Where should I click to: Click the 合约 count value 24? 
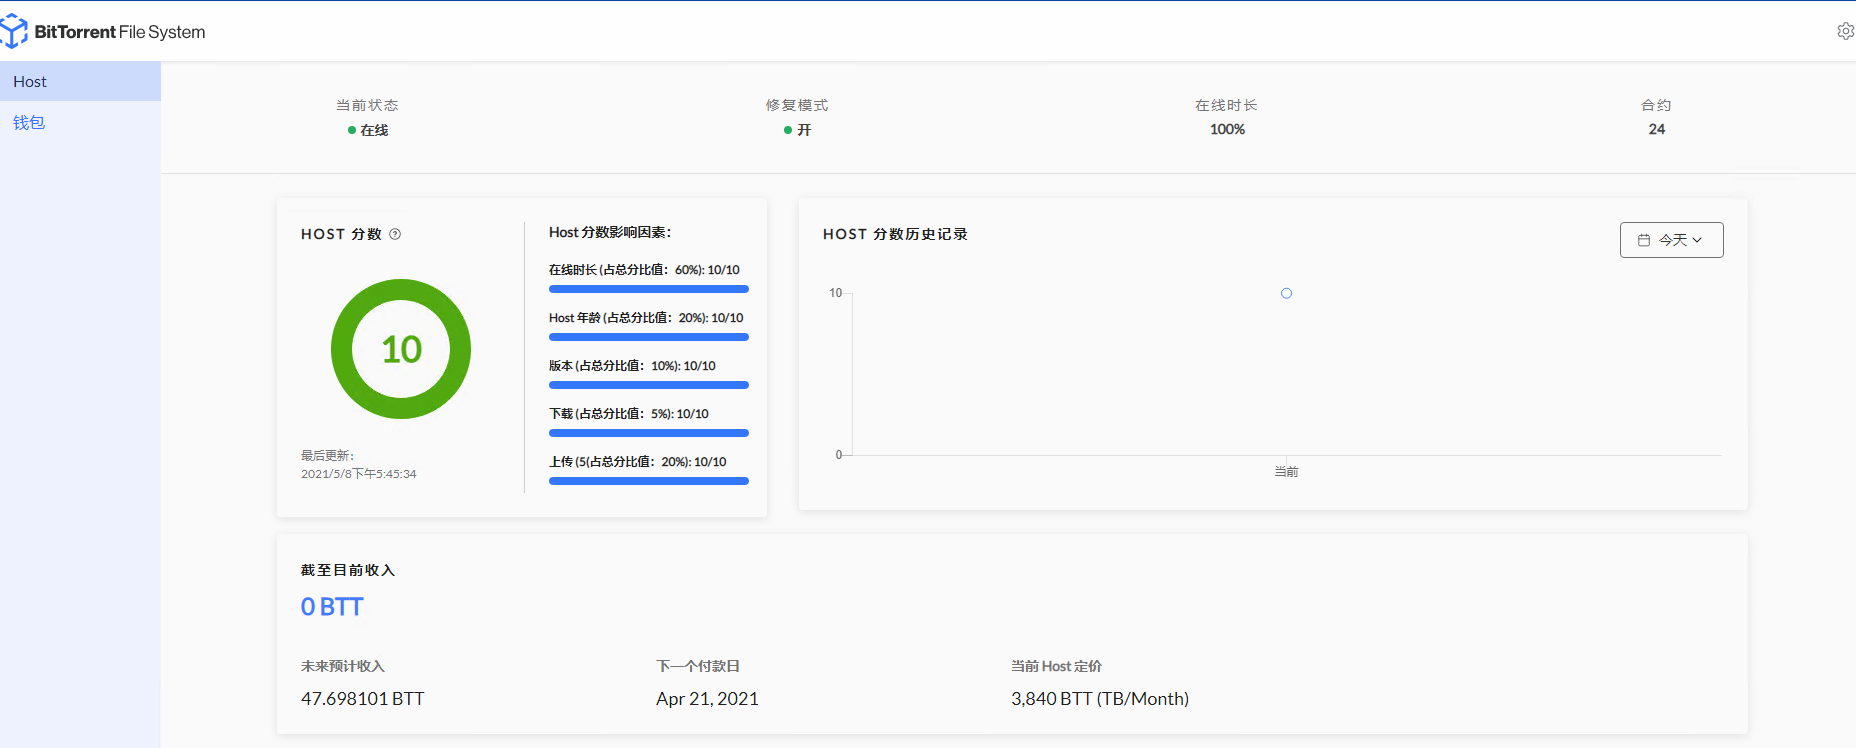point(1656,129)
